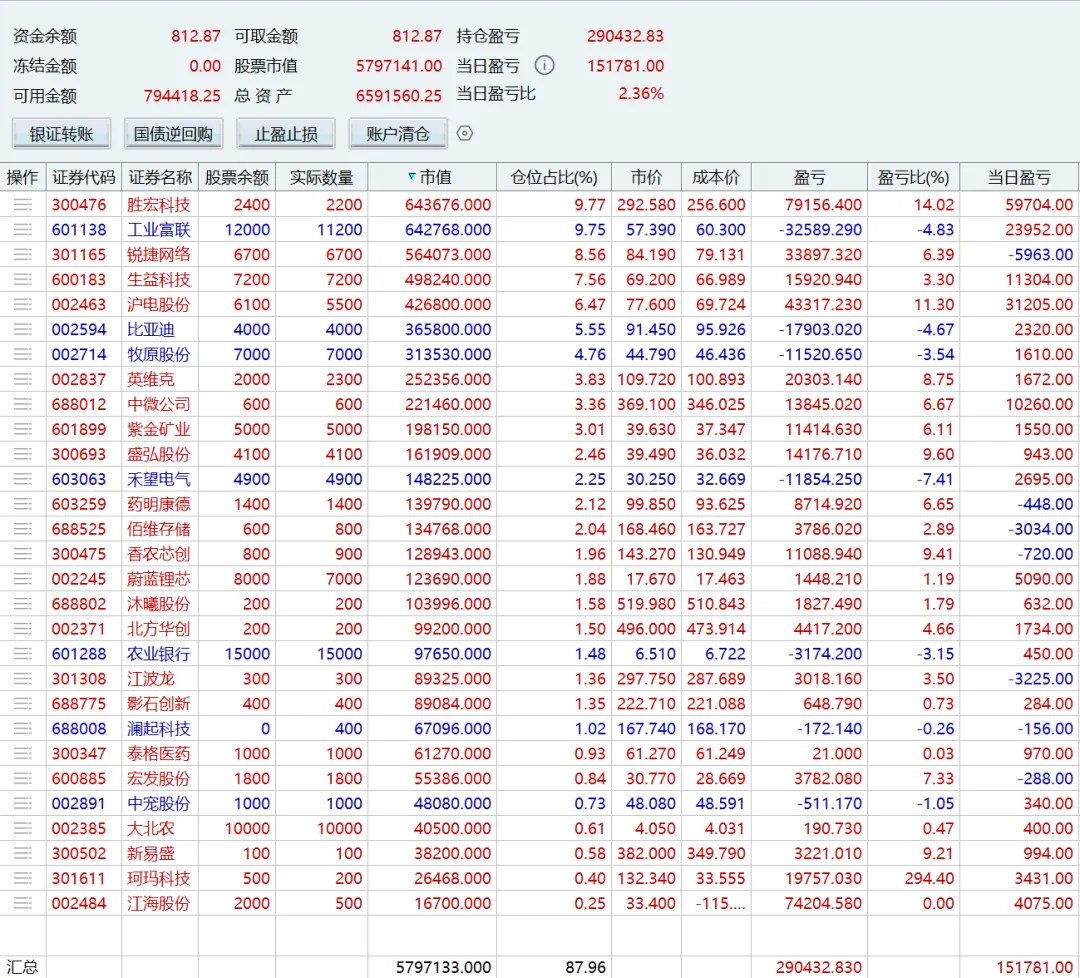Viewport: 1080px width, 978px height.
Task: Click the 宏发股份 stock name
Action: click(x=158, y=778)
